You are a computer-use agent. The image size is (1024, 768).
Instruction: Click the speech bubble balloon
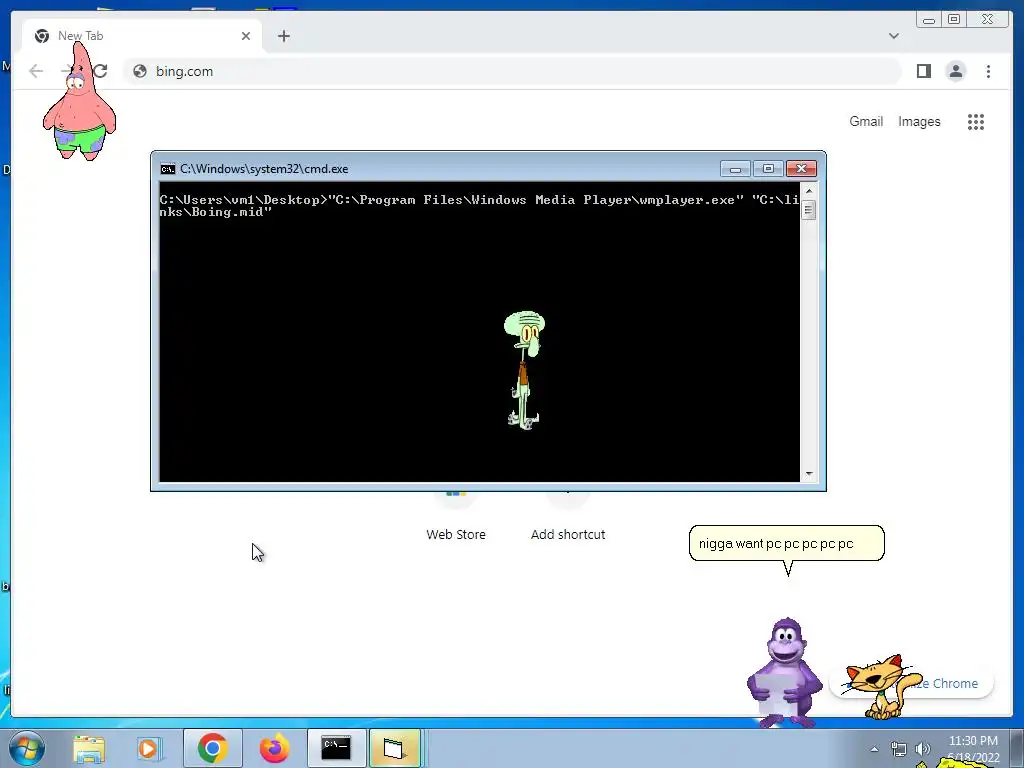786,543
